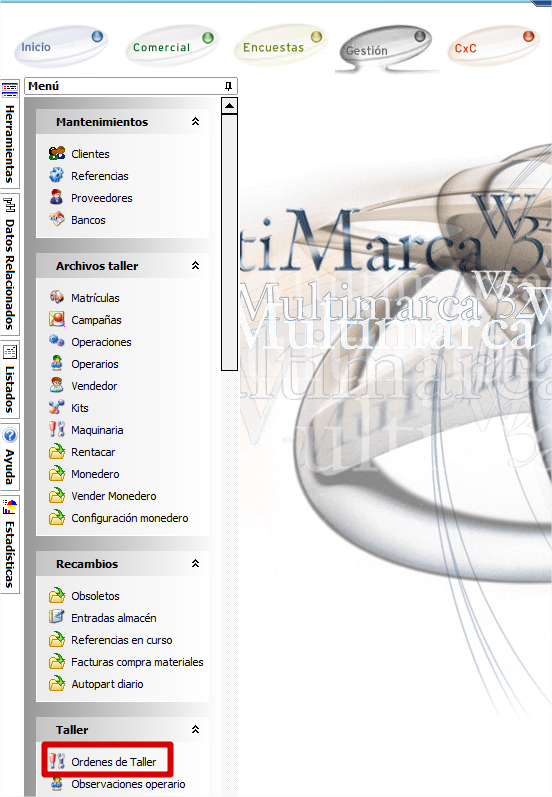
Task: Click the Operarios worker icon
Action: [57, 363]
